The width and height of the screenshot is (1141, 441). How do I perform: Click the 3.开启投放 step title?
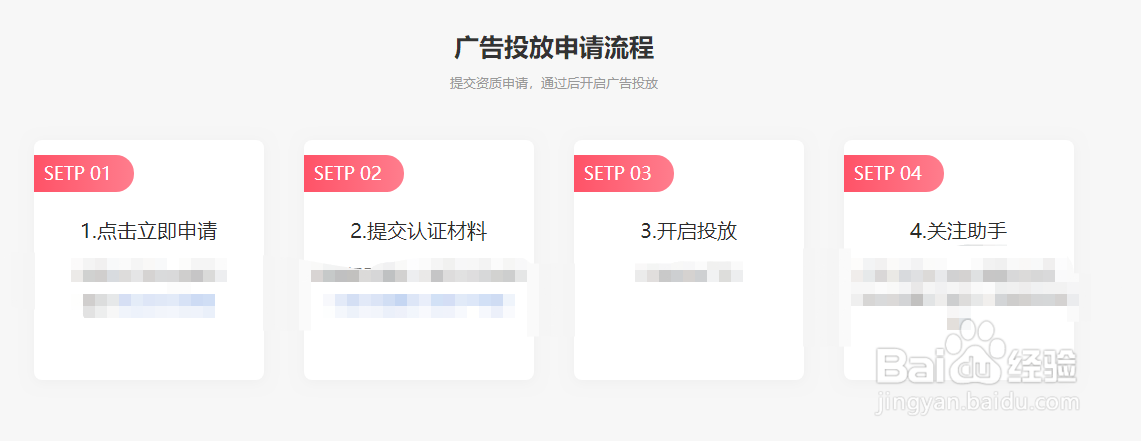[x=689, y=231]
